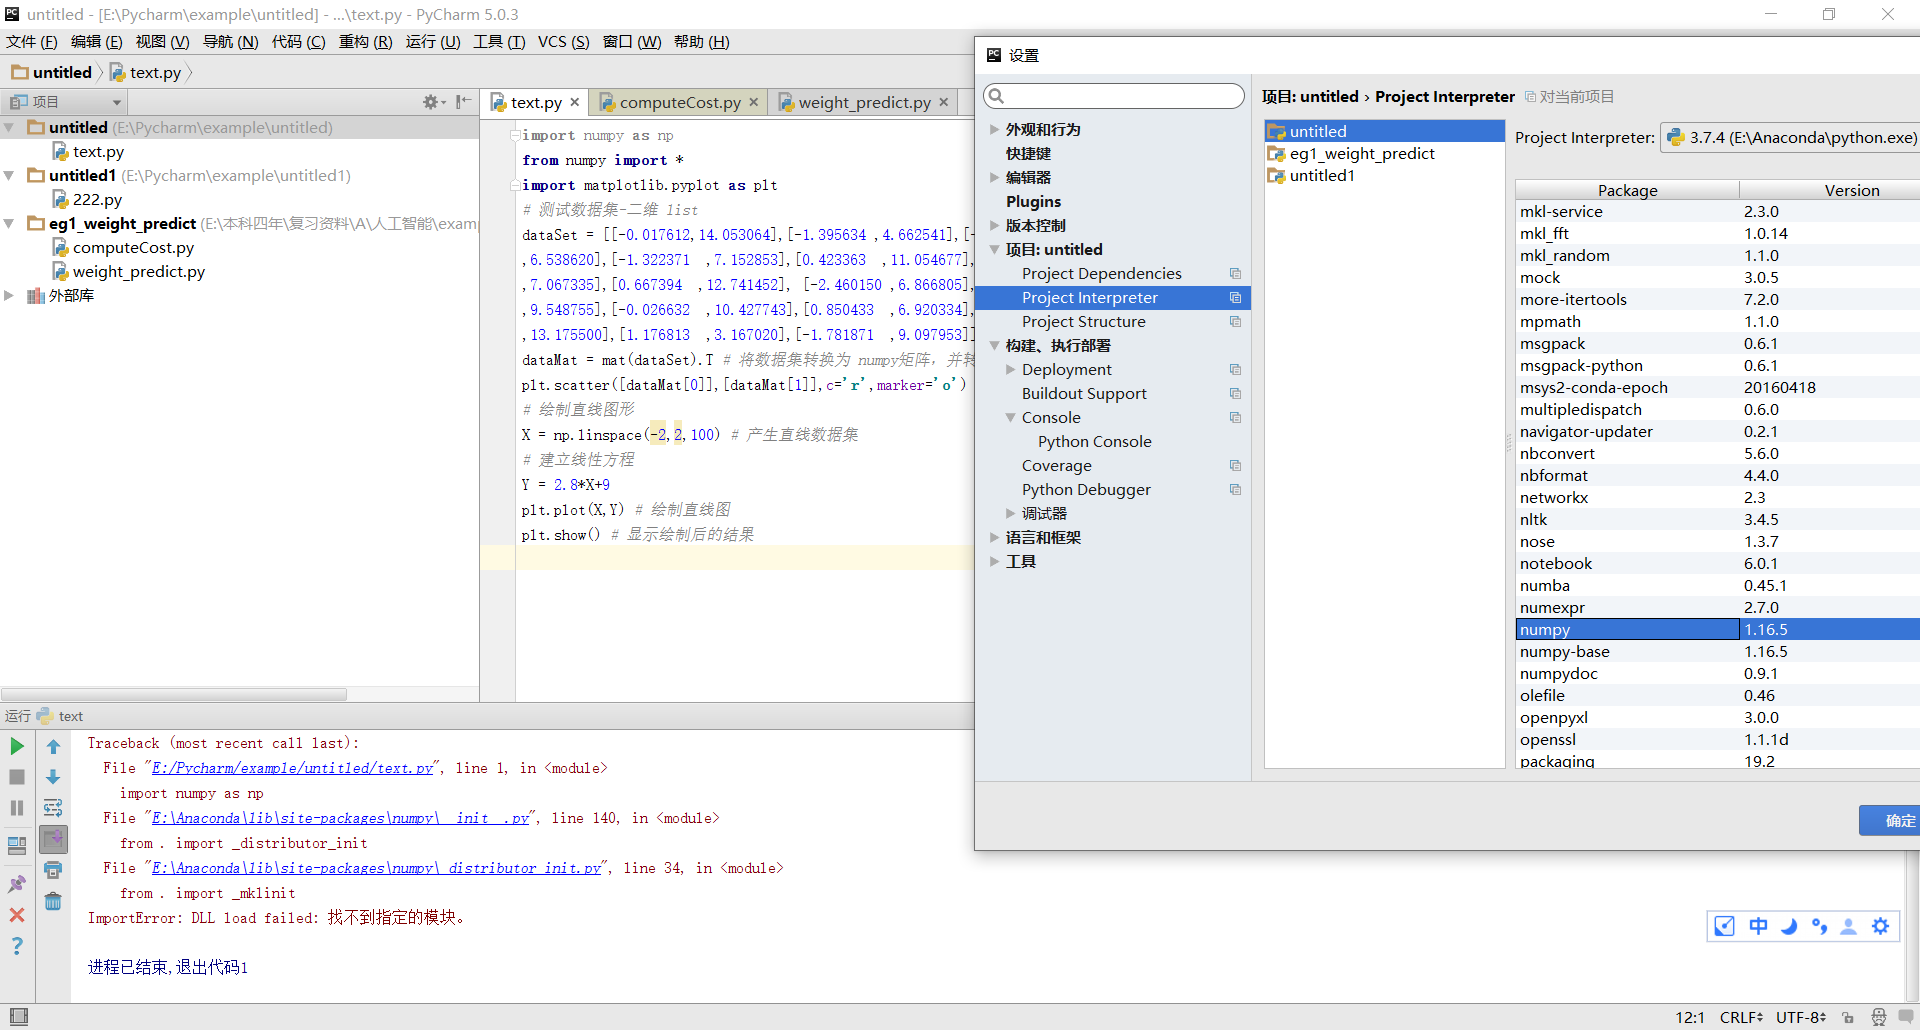Click the hide project panel icon
This screenshot has height=1030, width=1920.
463,102
